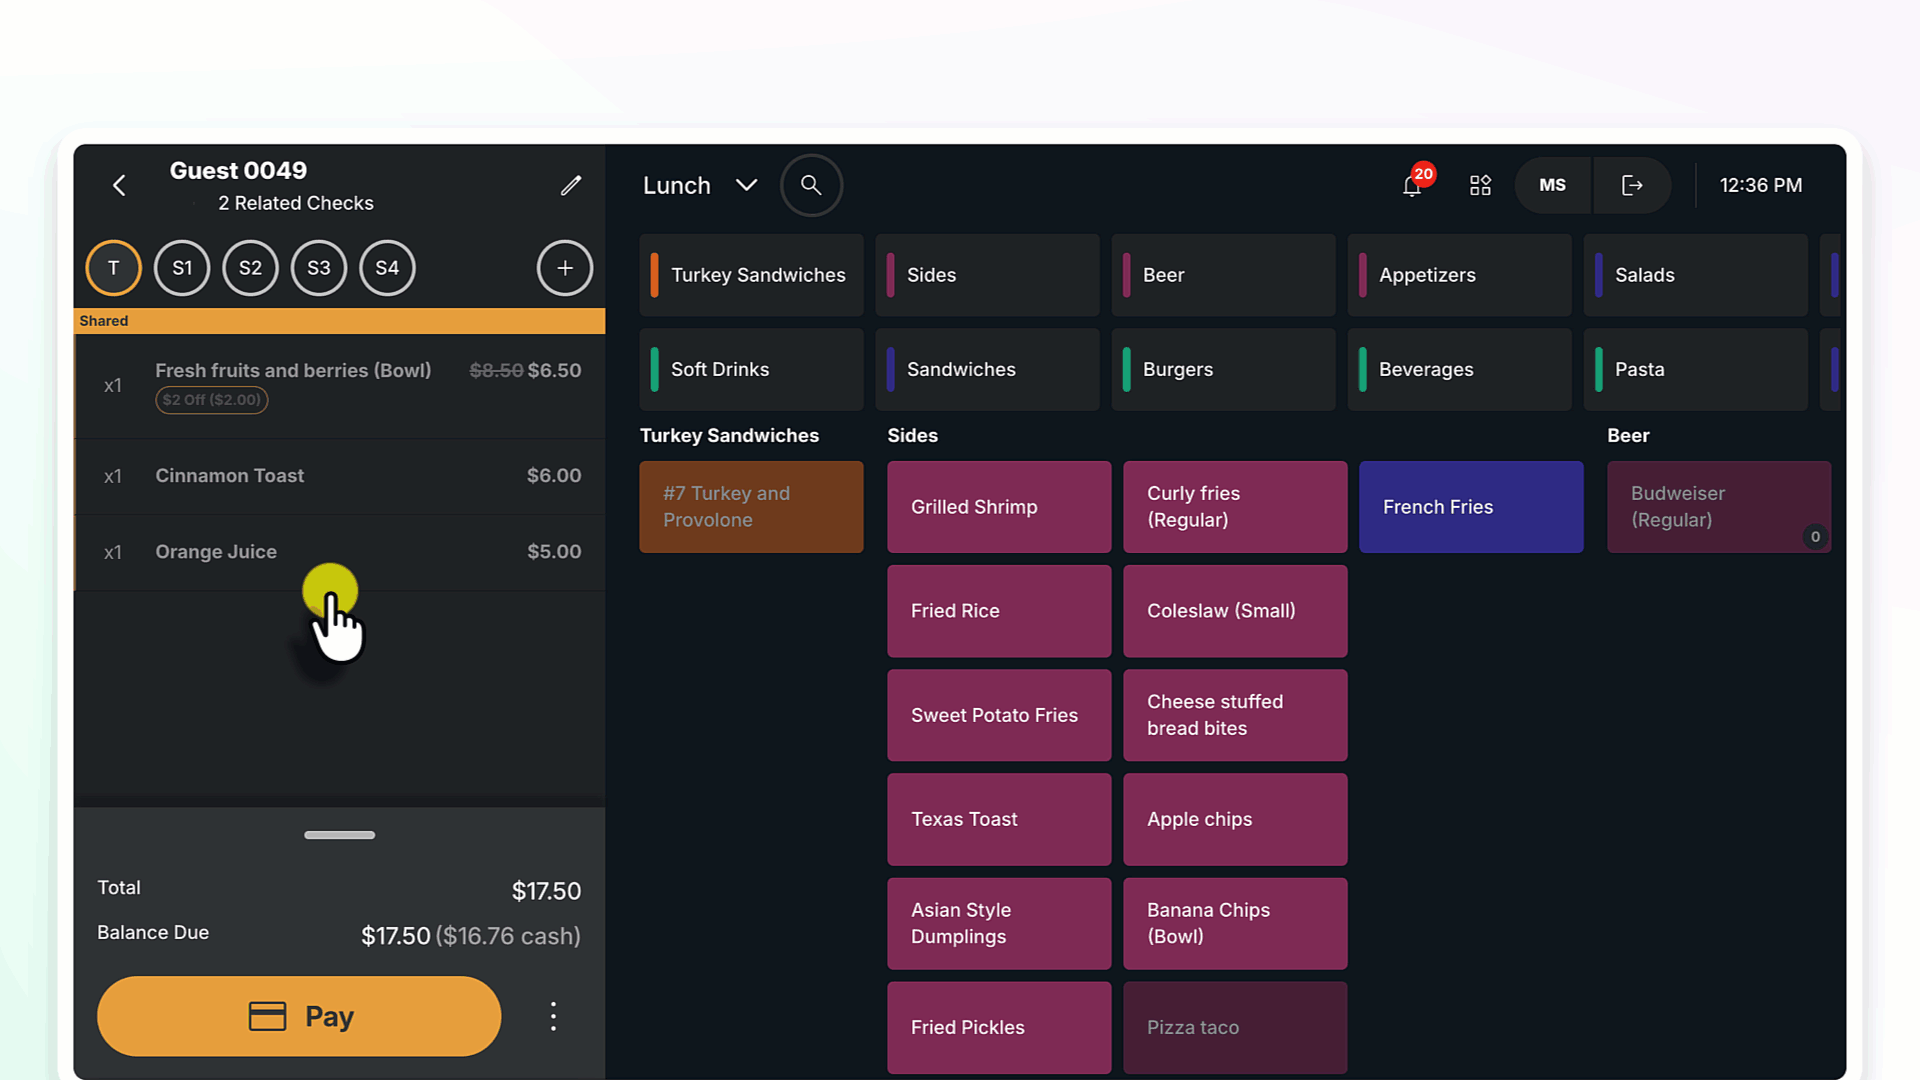This screenshot has width=1920, height=1080.
Task: Add Banana Chips (Bowl)
Action: (1235, 923)
